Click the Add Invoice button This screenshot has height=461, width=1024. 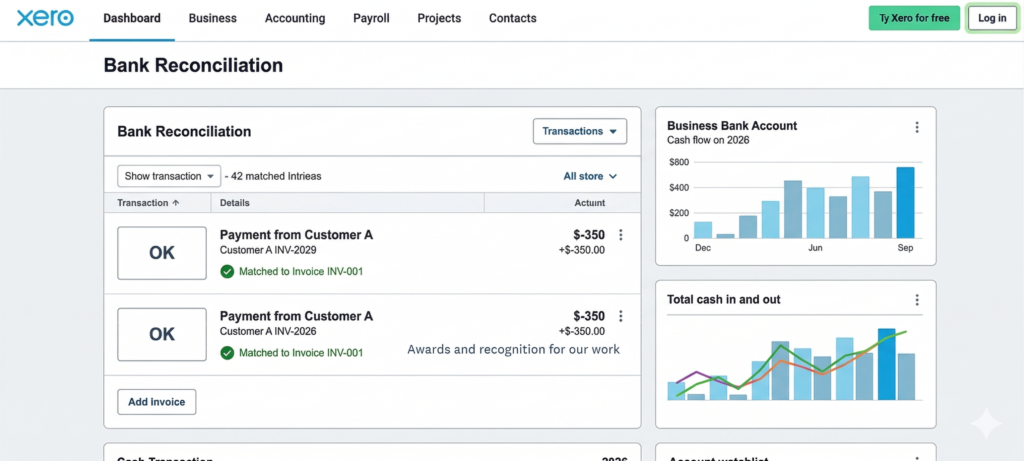(x=157, y=402)
